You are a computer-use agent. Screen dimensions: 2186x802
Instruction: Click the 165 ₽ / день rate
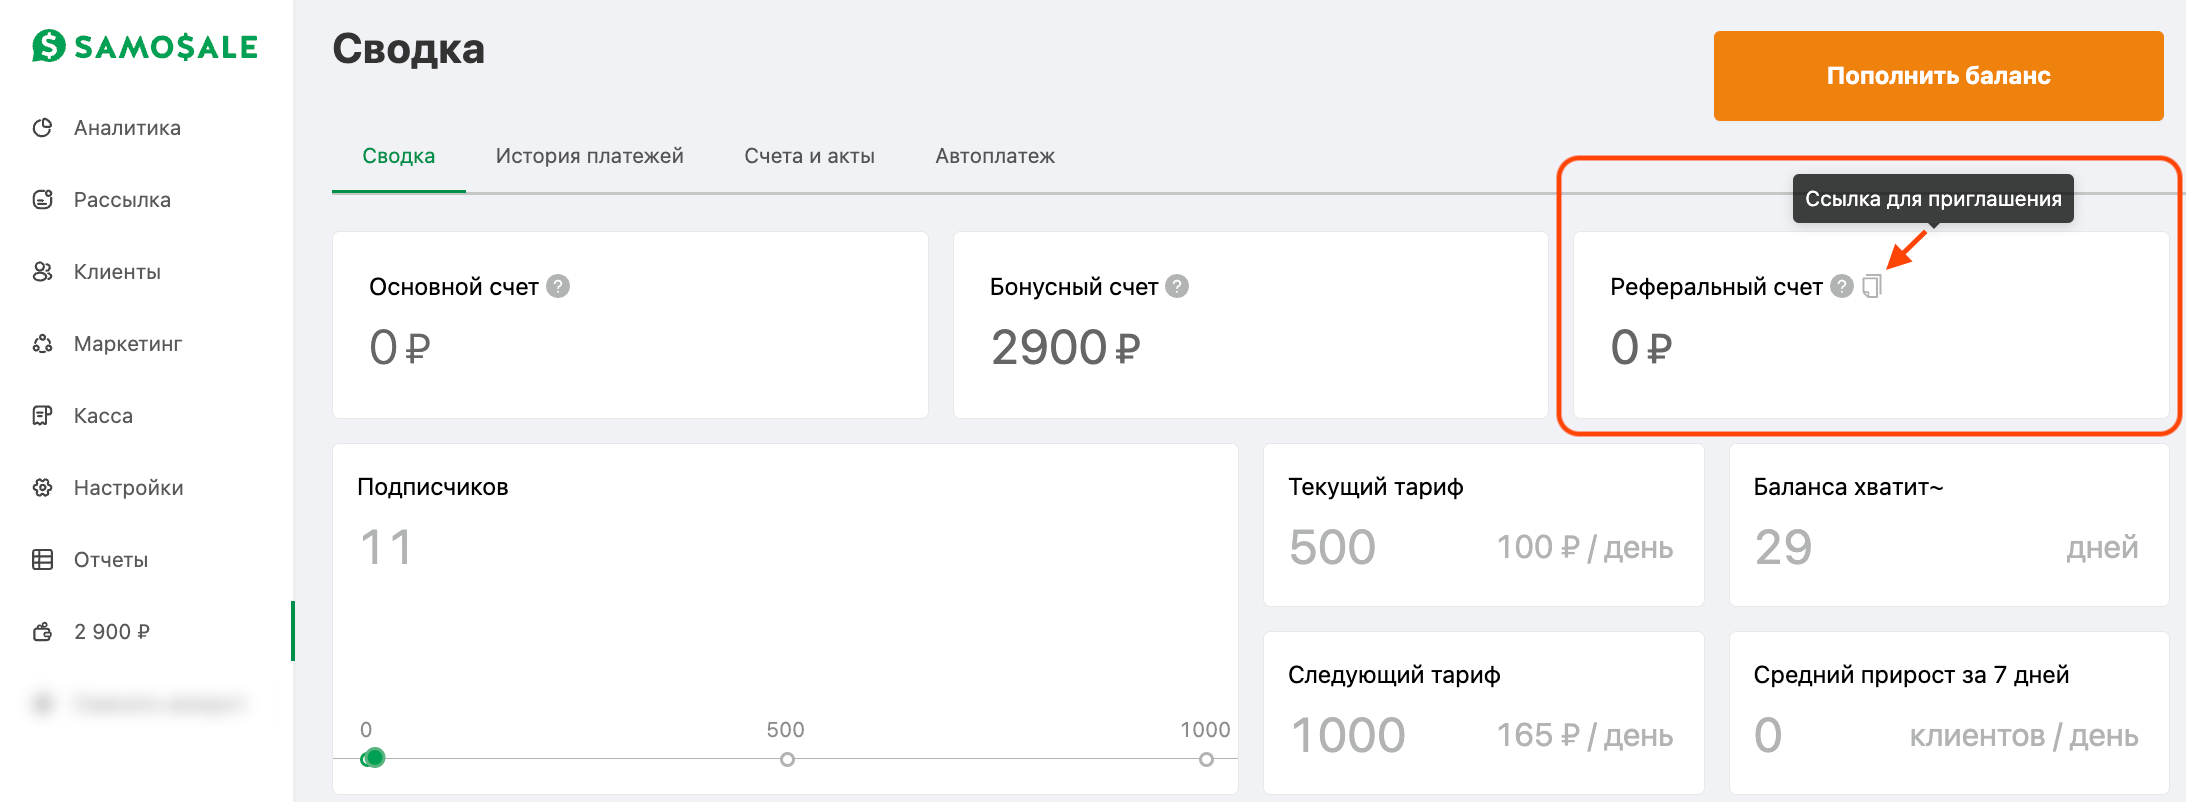click(x=1584, y=735)
